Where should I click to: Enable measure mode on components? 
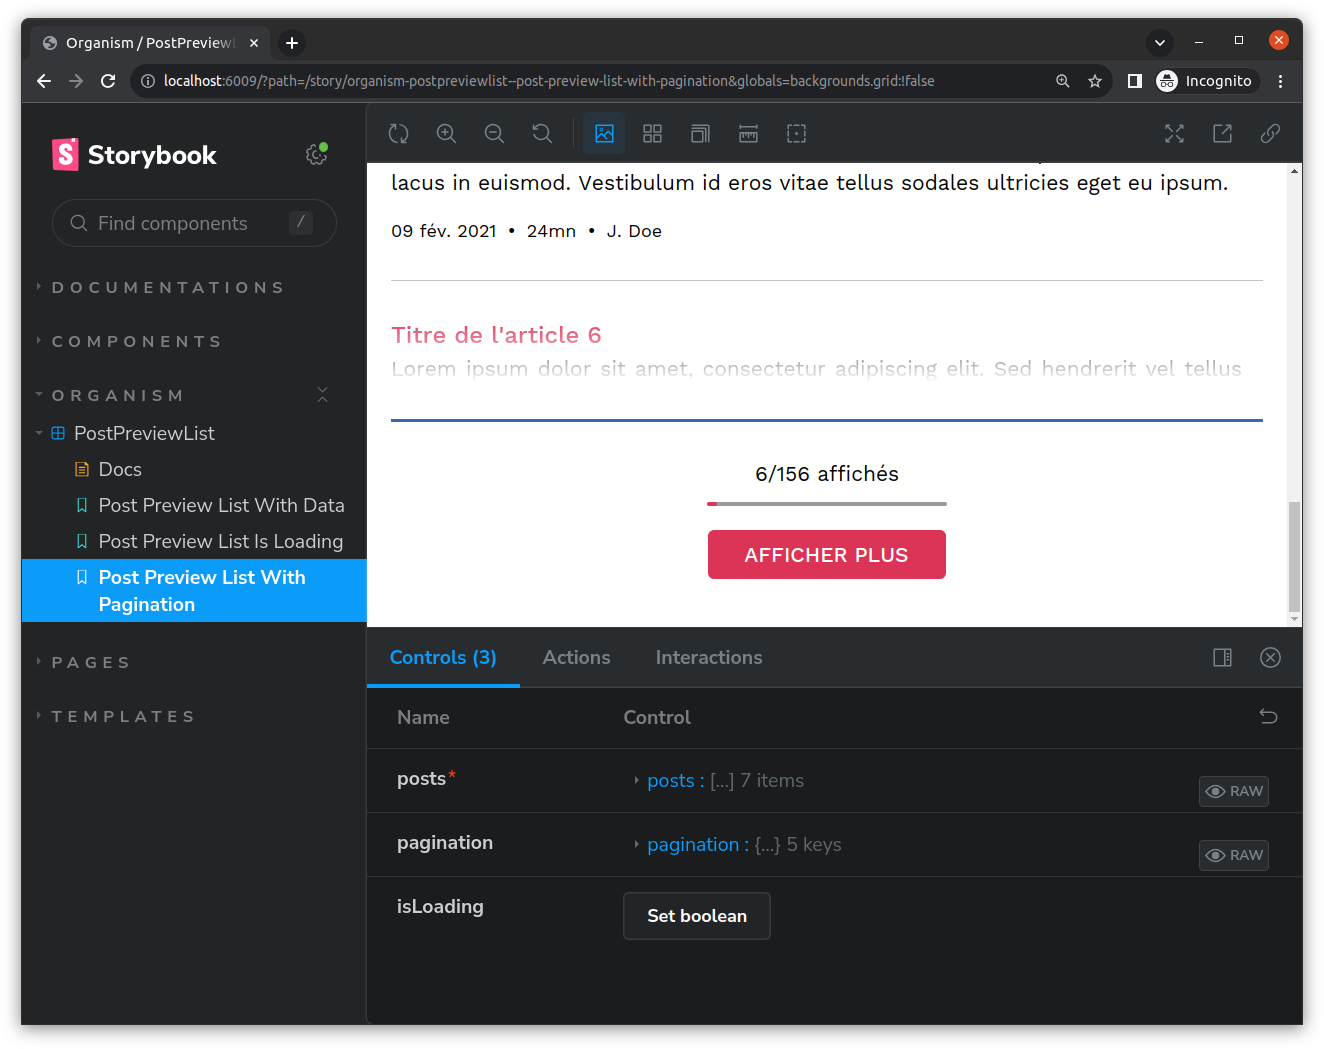click(x=748, y=133)
